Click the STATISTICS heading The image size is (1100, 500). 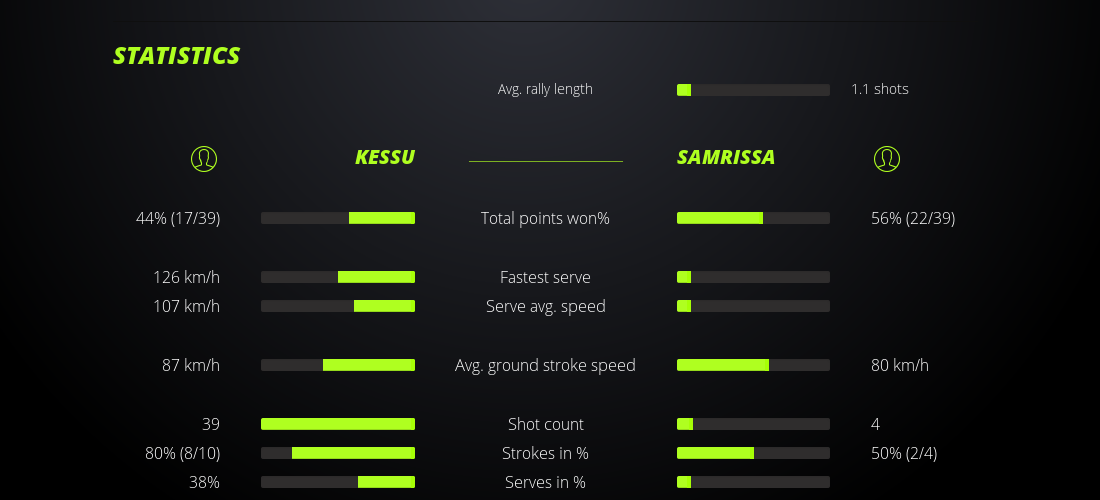click(x=177, y=56)
